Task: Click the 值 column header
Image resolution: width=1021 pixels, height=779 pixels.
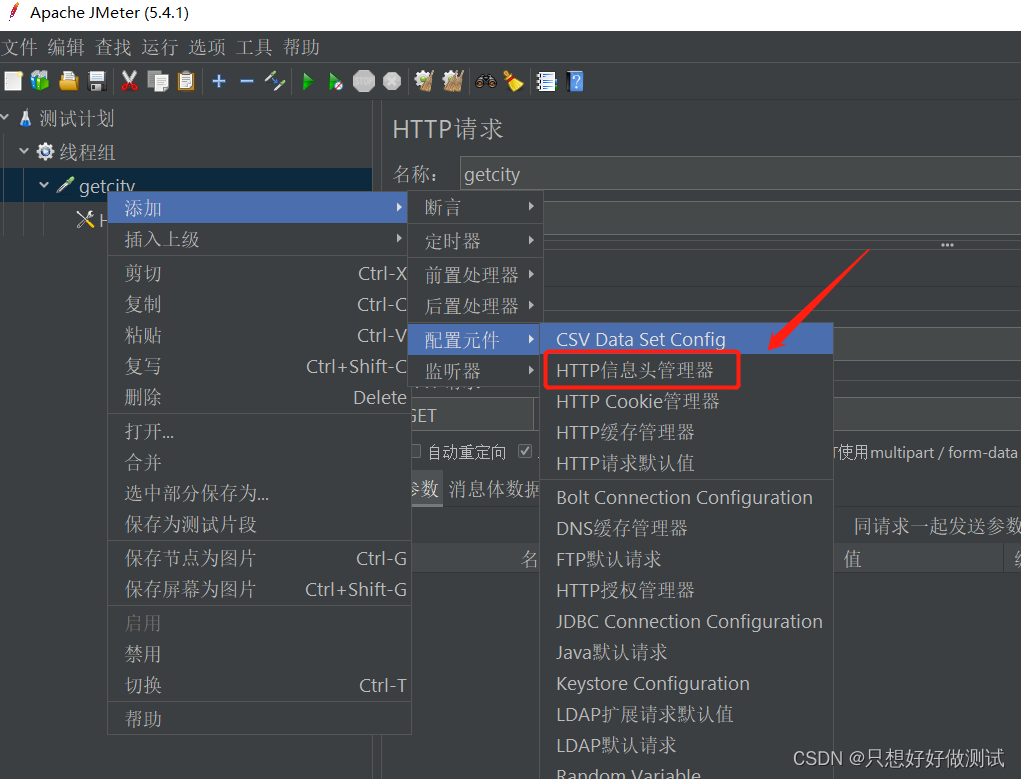Action: 919,558
